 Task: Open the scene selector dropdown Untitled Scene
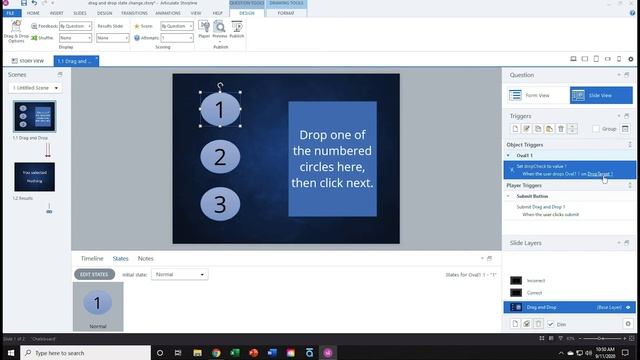[35, 88]
